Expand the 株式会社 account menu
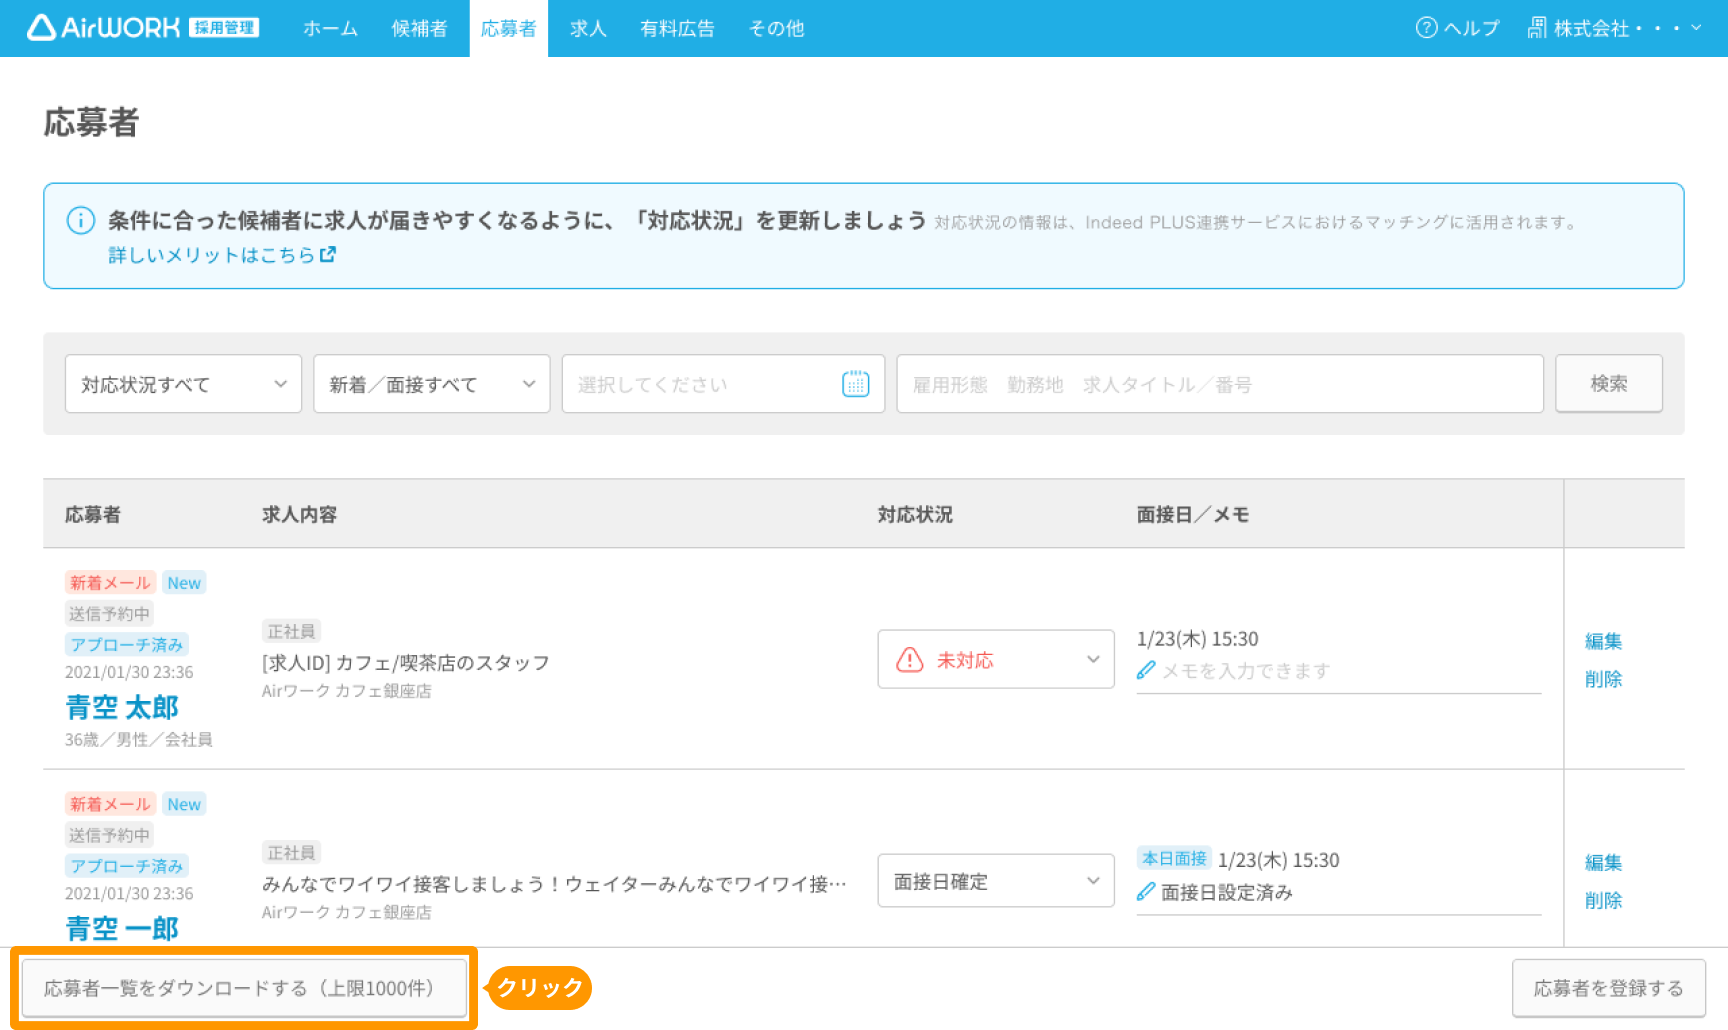The height and width of the screenshot is (1030, 1728). click(1616, 28)
